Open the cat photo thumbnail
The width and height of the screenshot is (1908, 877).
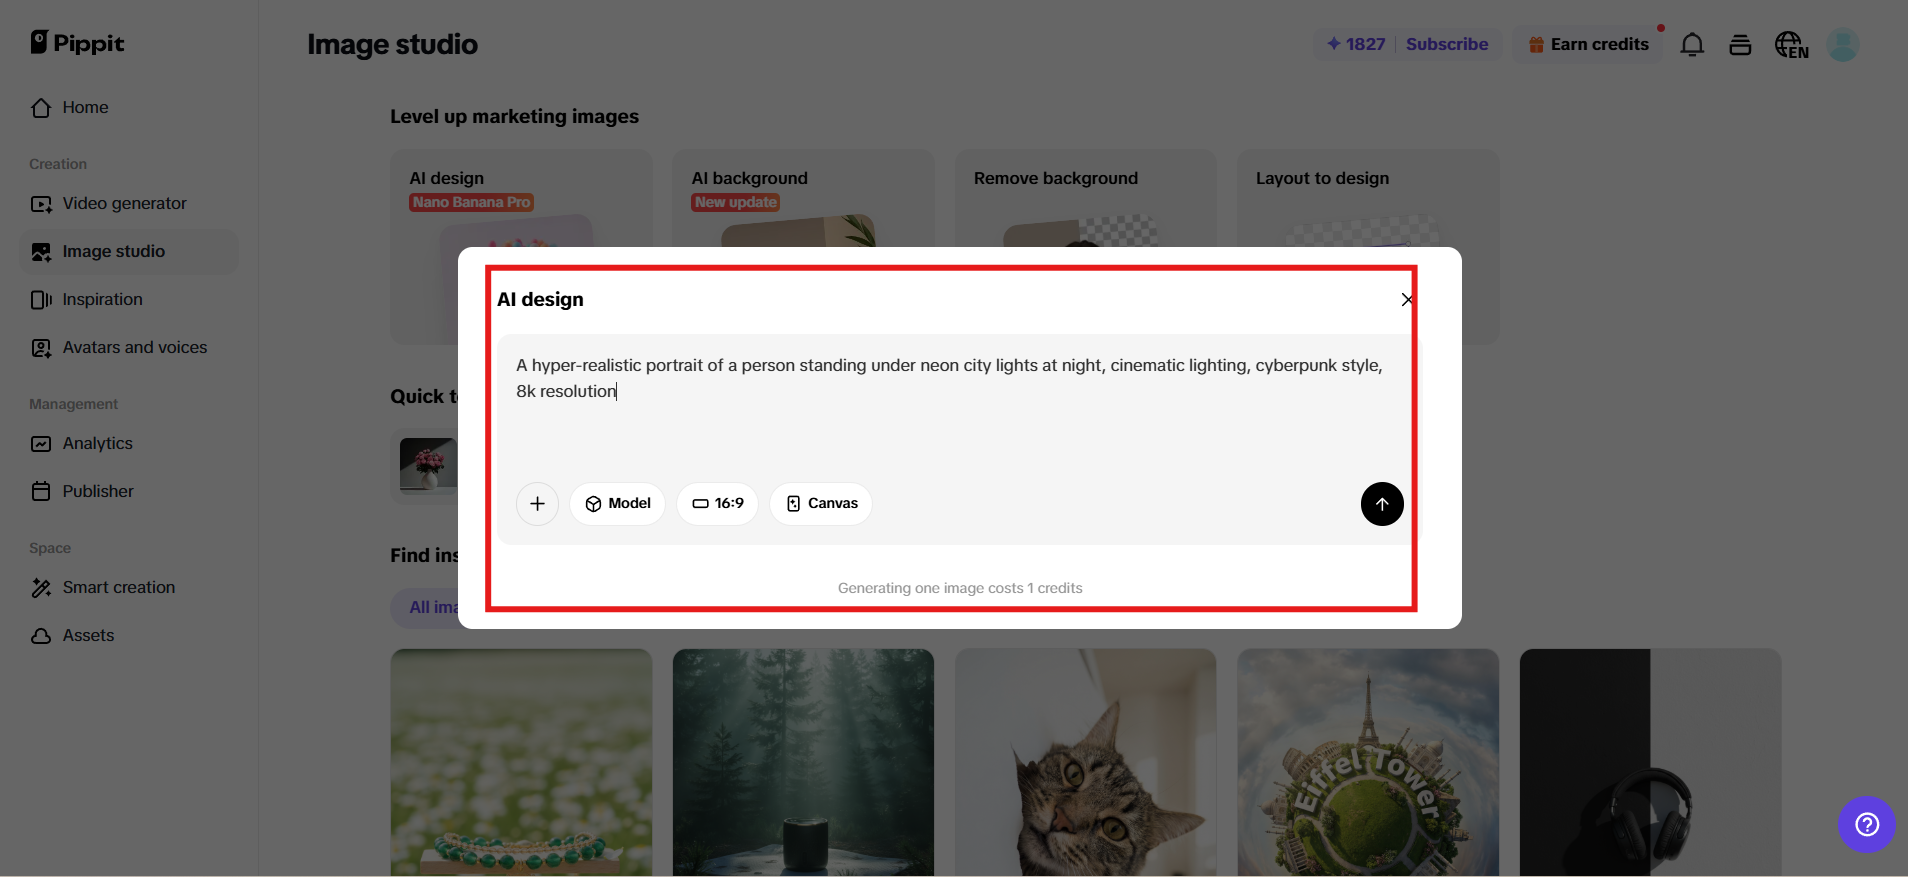[x=1085, y=762]
